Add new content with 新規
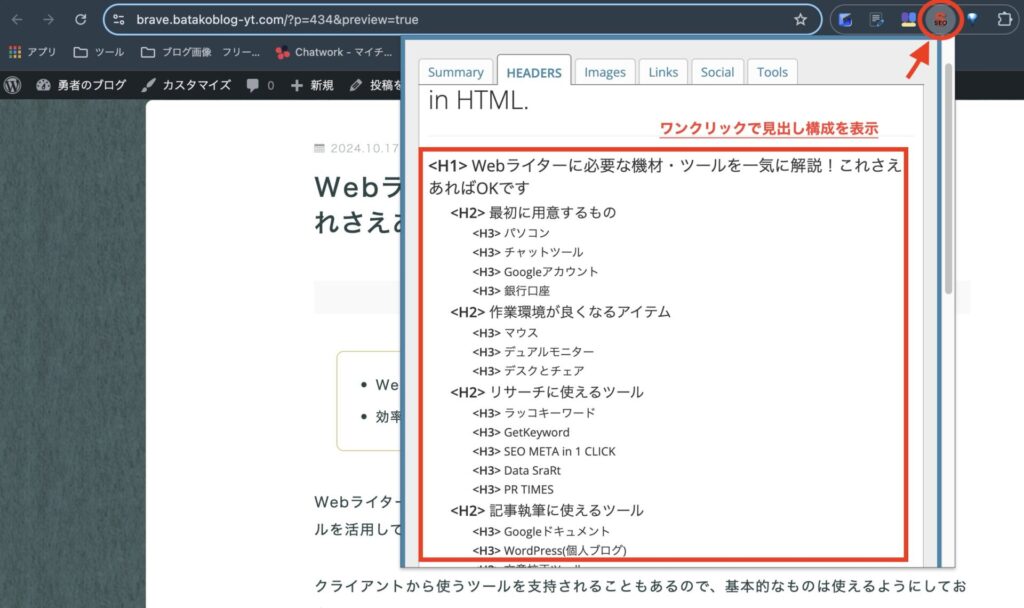The height and width of the screenshot is (608, 1024). 312,85
